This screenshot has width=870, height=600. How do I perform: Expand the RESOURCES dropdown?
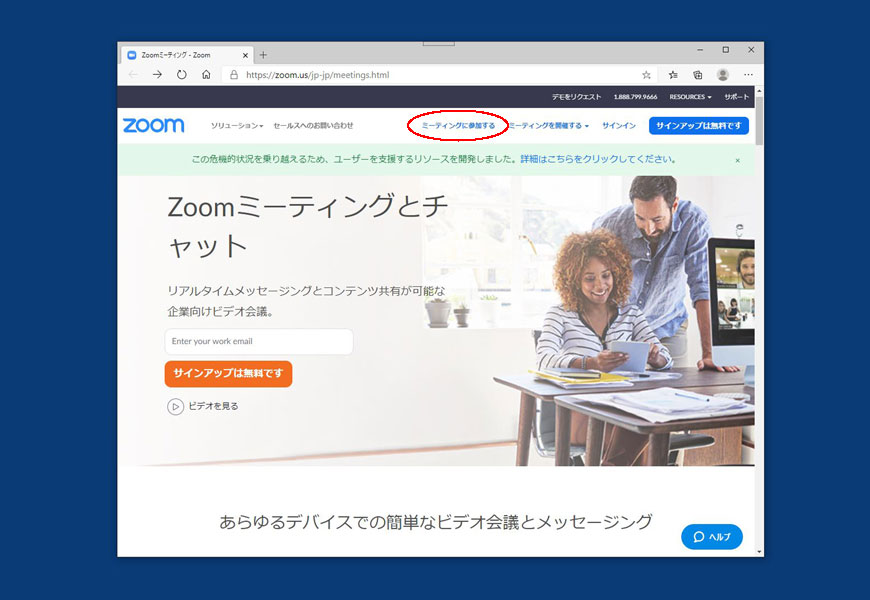pyautogui.click(x=690, y=97)
